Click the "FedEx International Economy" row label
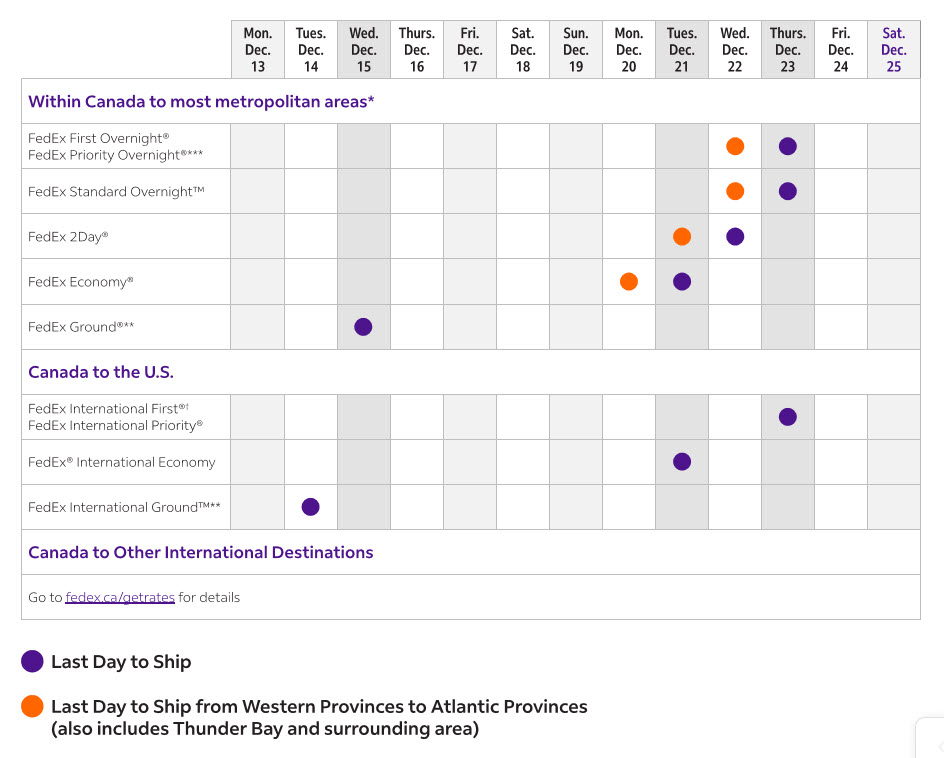The width and height of the screenshot is (944, 758). pyautogui.click(x=122, y=462)
